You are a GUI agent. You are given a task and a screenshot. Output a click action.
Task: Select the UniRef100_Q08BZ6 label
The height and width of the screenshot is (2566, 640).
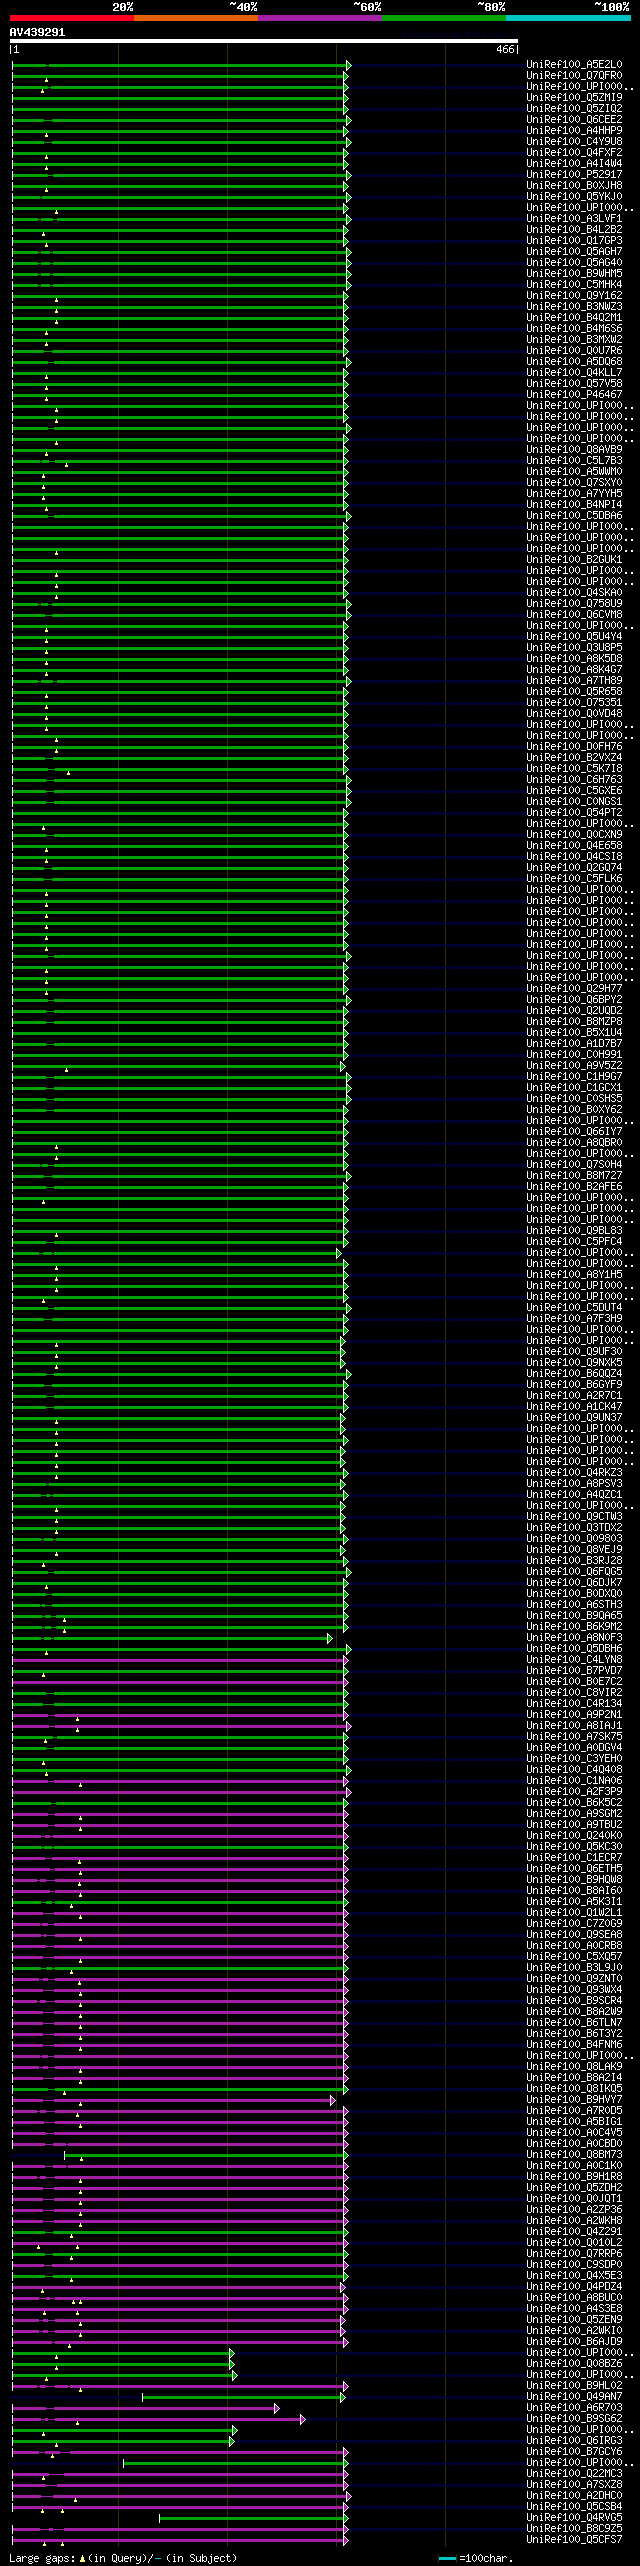point(574,2364)
